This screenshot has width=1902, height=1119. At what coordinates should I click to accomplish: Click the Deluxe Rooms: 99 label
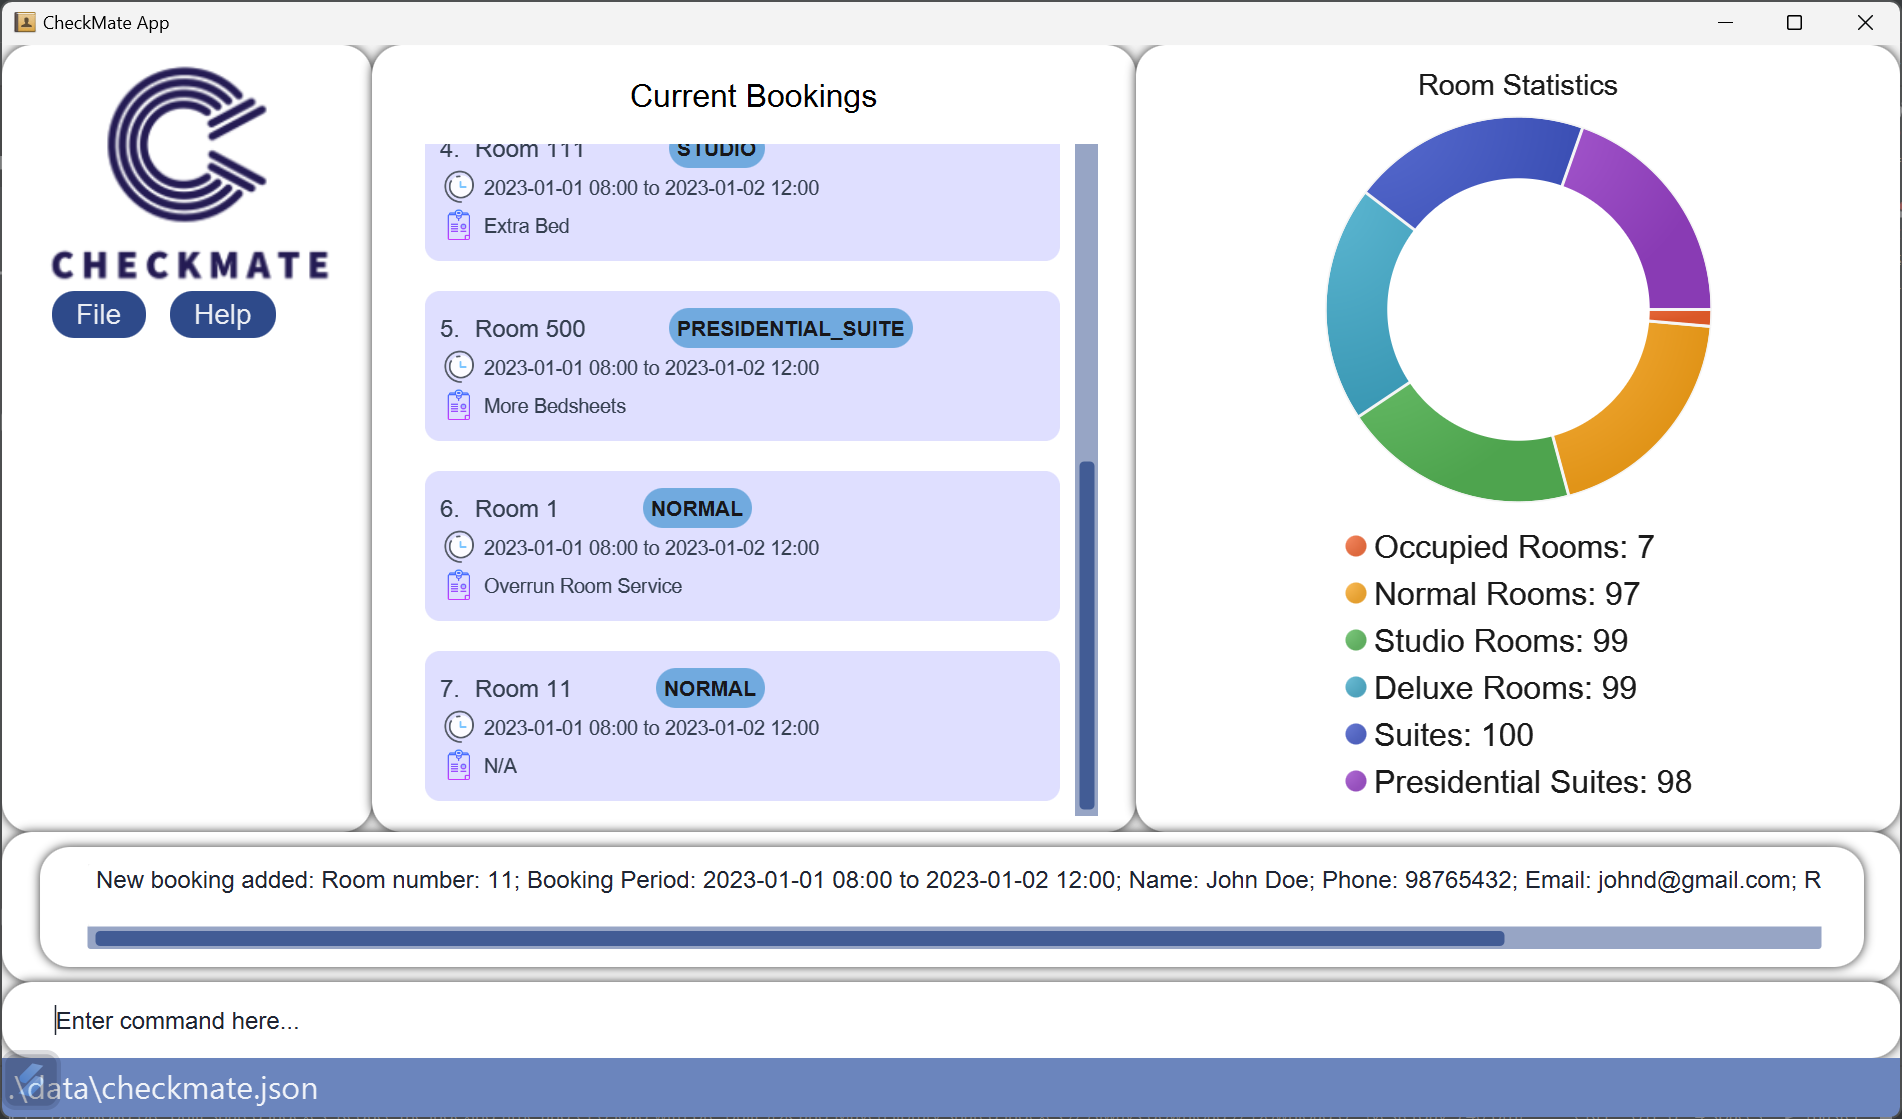(1505, 688)
